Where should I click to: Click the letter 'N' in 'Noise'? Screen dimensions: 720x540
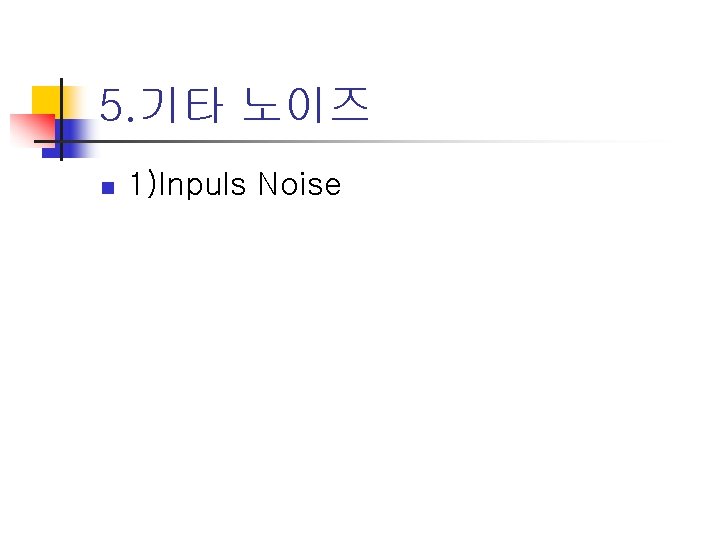268,185
